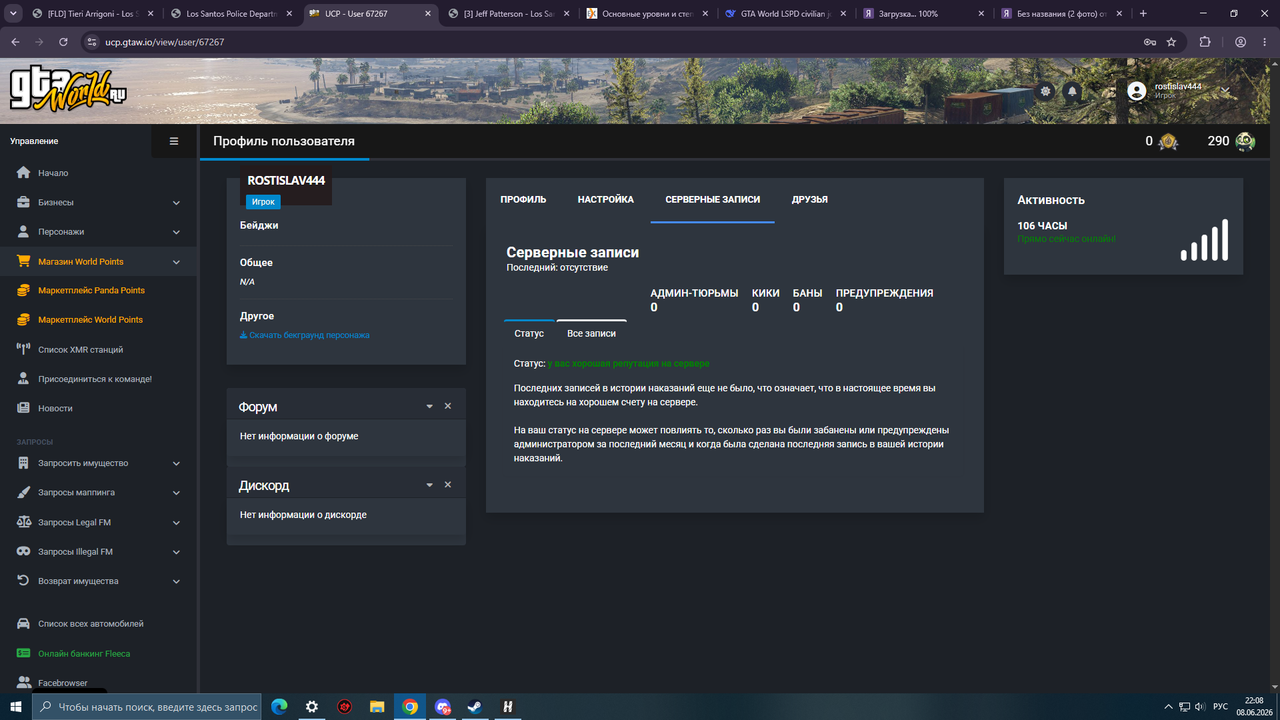Collapse the Дискорд panel with its caret
Viewport: 1280px width, 720px height.
[429, 484]
